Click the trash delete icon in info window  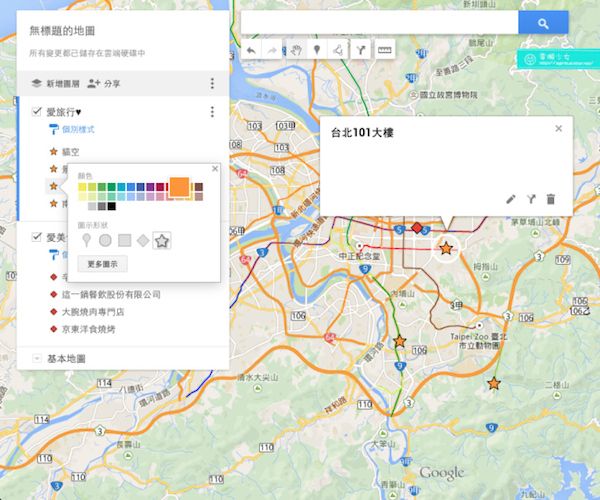pos(551,199)
